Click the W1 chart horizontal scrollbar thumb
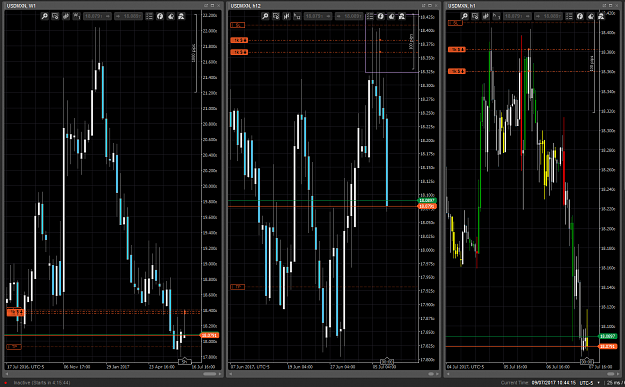 [x=209, y=374]
